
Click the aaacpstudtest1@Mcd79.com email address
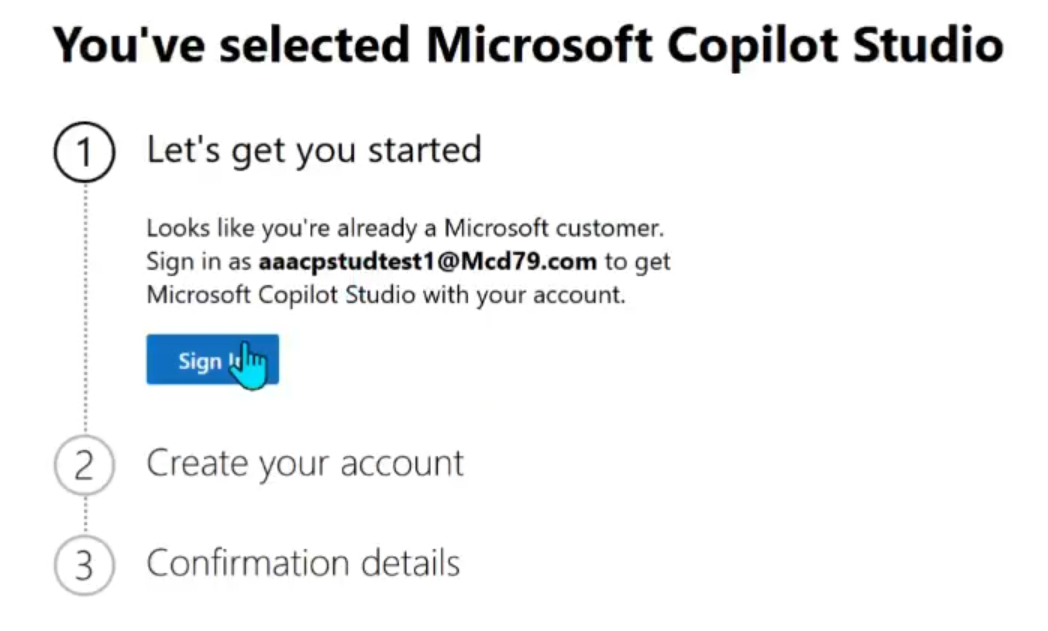coord(427,262)
